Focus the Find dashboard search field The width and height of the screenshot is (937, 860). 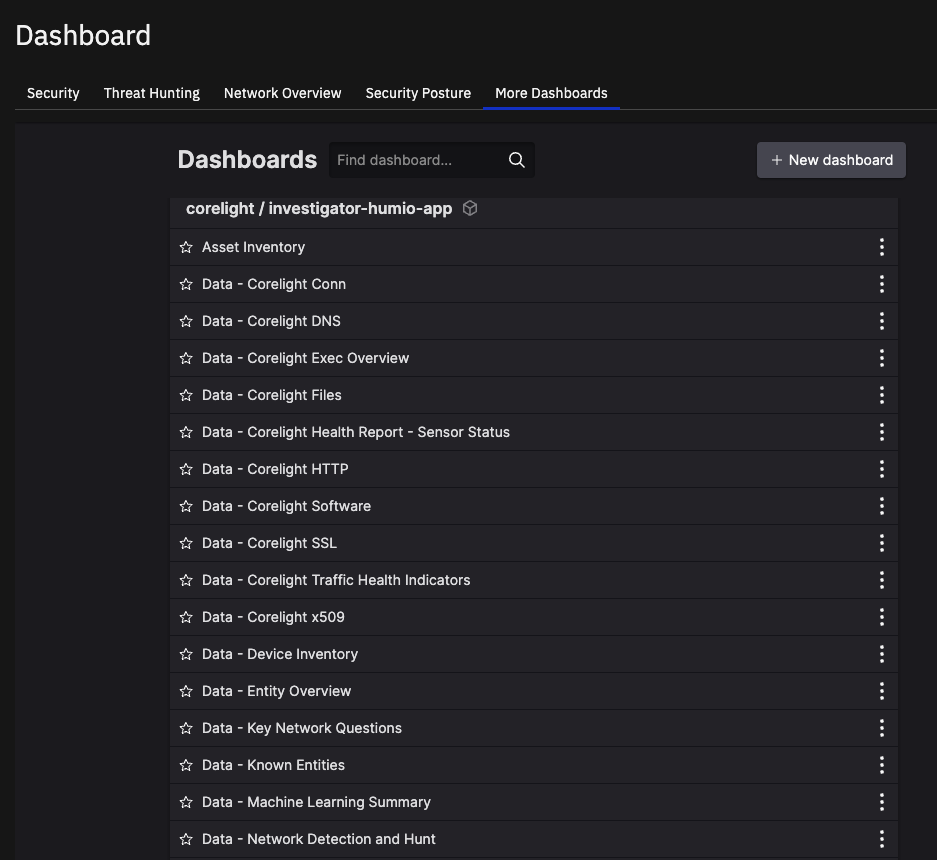click(431, 160)
